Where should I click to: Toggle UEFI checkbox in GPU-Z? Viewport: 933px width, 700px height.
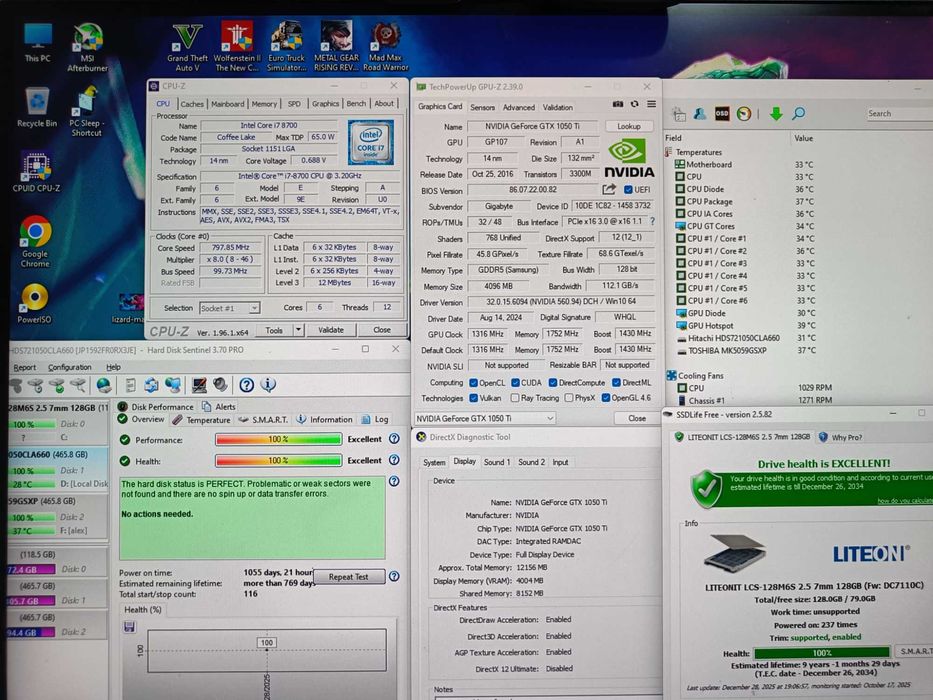coord(628,189)
